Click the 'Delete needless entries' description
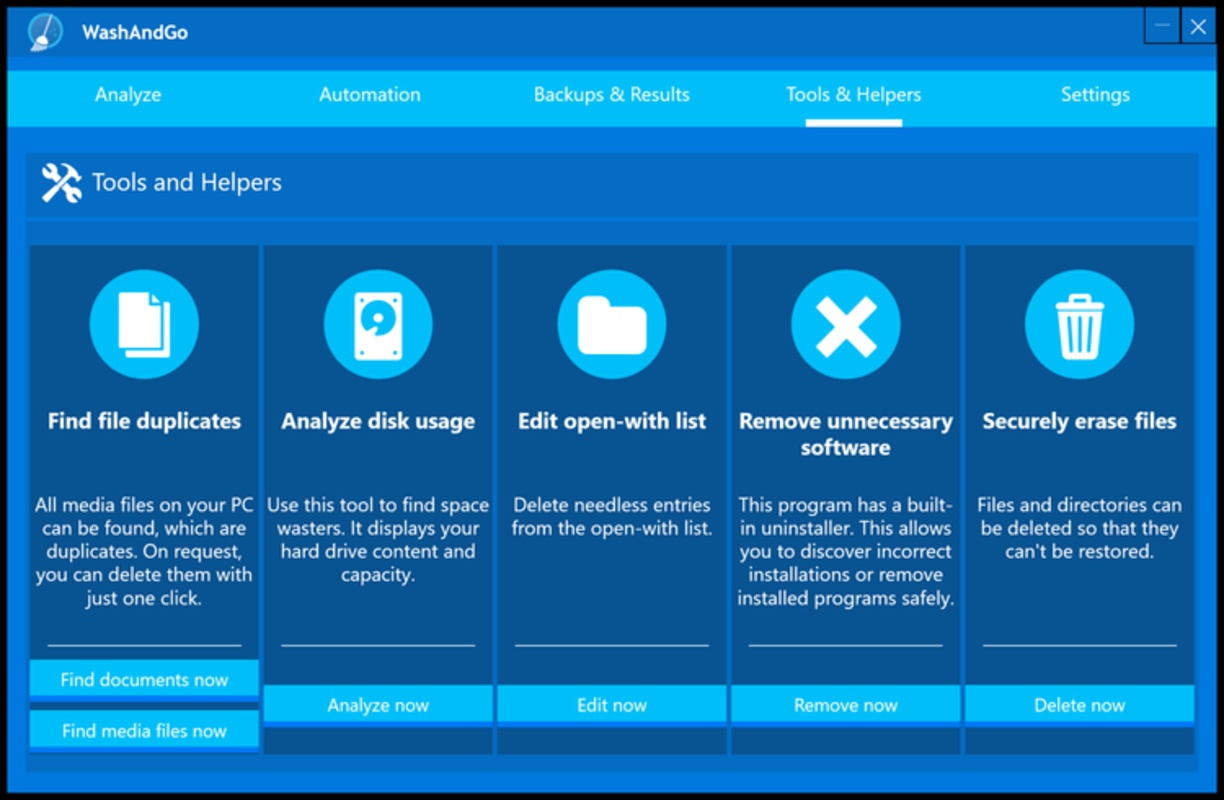This screenshot has width=1224, height=800. [x=612, y=517]
